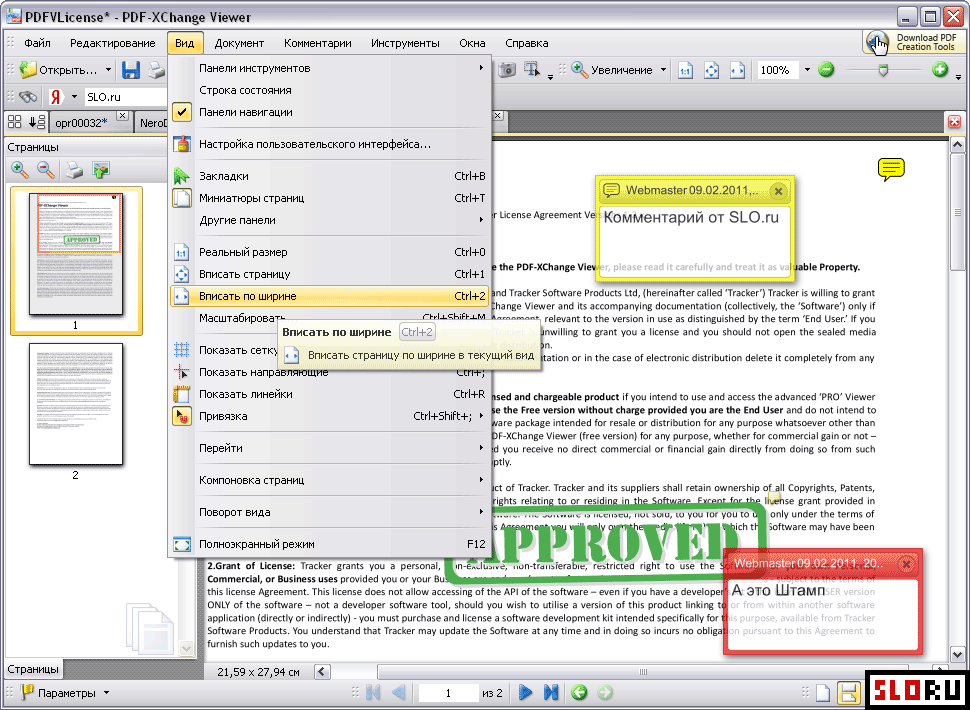This screenshot has height=710, width=970.
Task: Click Download PDF Creation Tools button
Action: (914, 42)
